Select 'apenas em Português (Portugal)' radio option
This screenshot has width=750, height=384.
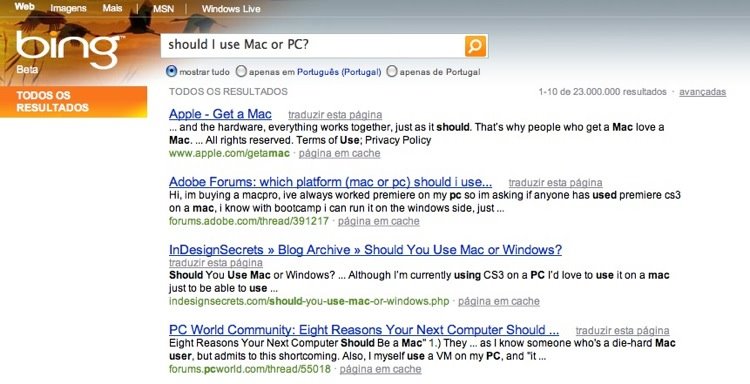[x=242, y=72]
